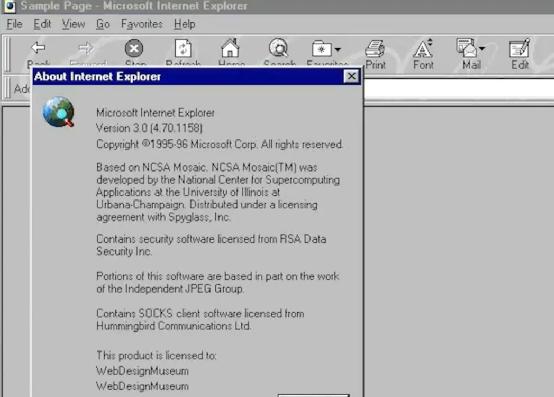Change text size with the Font icon
The image size is (554, 397).
tap(423, 48)
